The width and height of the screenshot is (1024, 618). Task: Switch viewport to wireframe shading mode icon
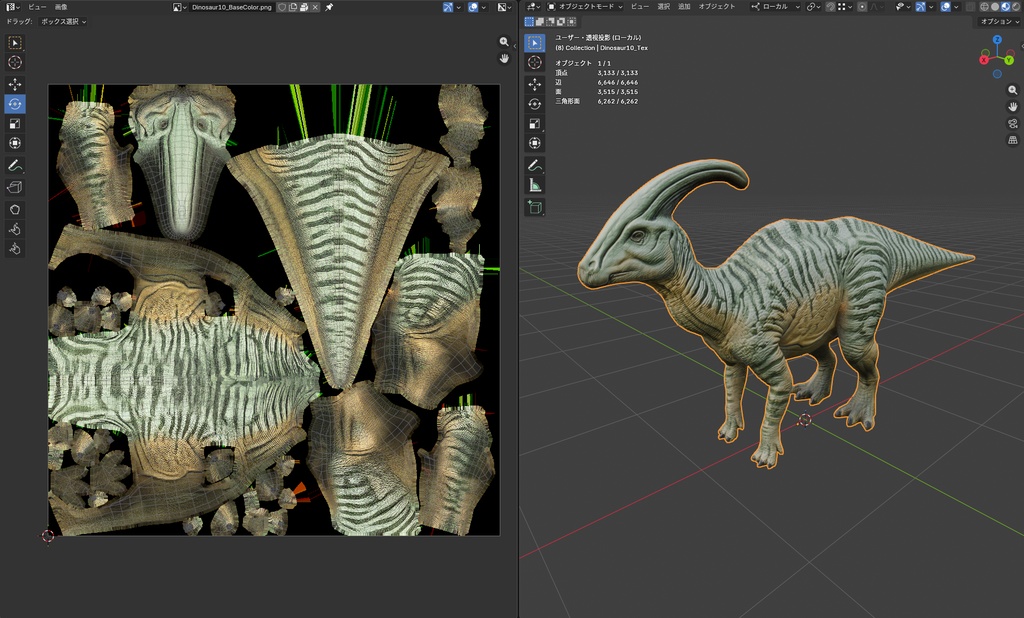[985, 7]
